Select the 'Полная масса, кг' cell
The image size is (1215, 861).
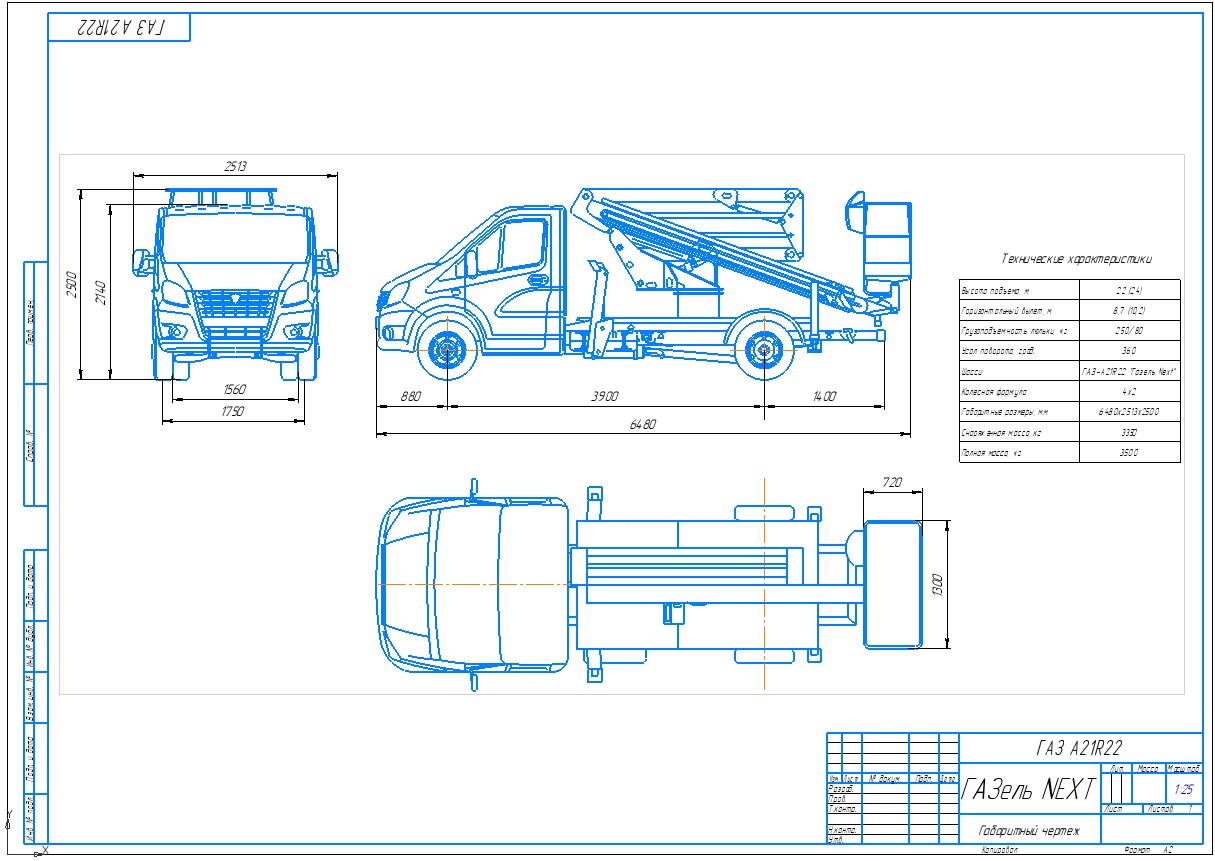coord(1020,453)
